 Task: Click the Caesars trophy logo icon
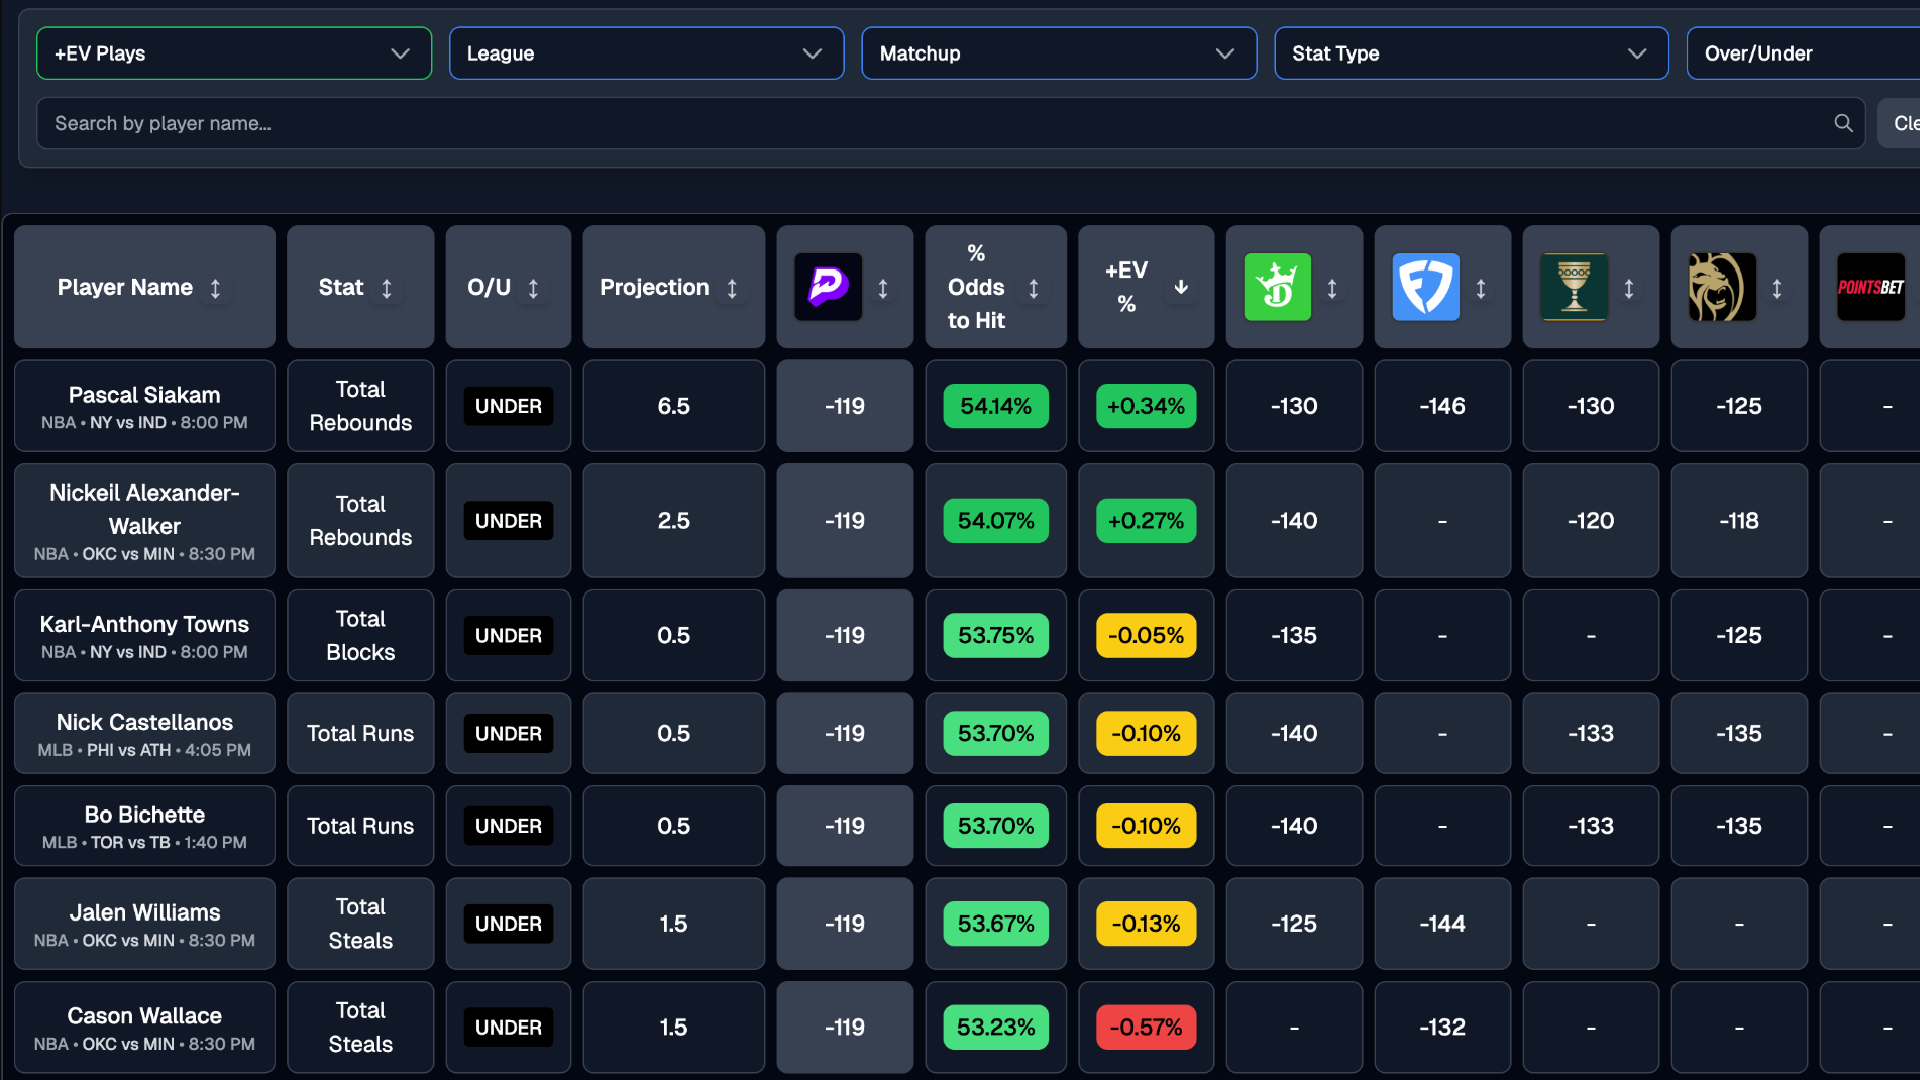(1574, 287)
